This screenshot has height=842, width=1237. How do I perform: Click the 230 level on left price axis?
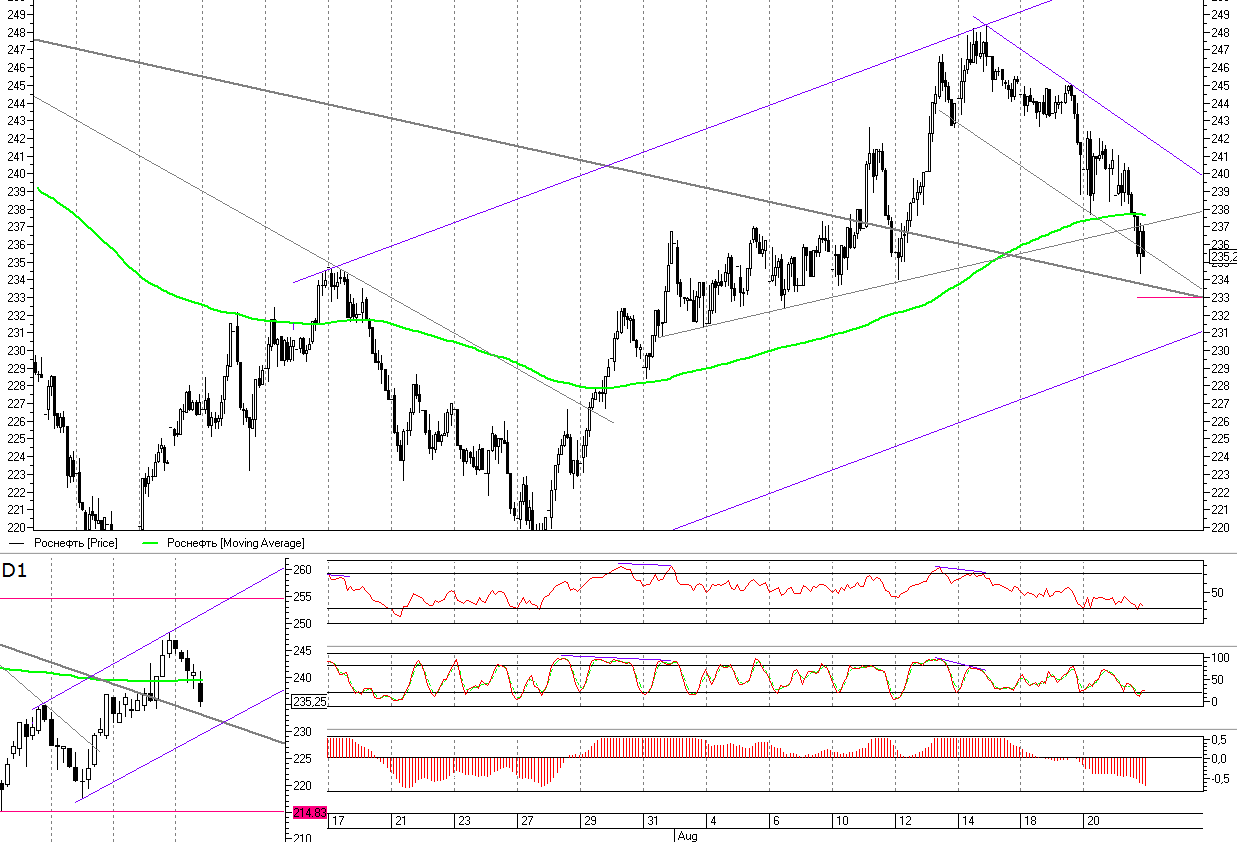point(14,351)
